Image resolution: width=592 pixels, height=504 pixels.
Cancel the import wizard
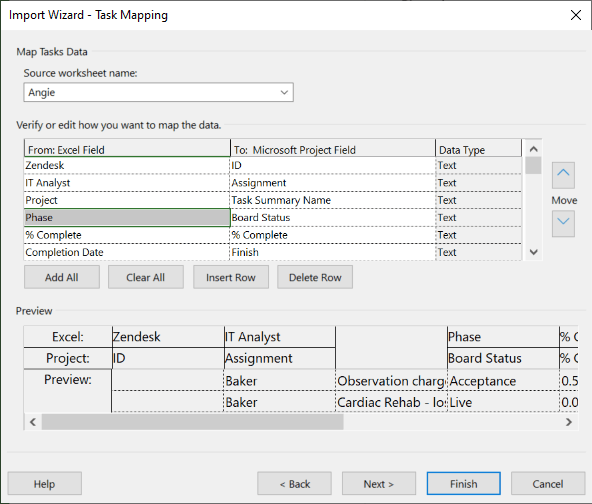tap(548, 483)
